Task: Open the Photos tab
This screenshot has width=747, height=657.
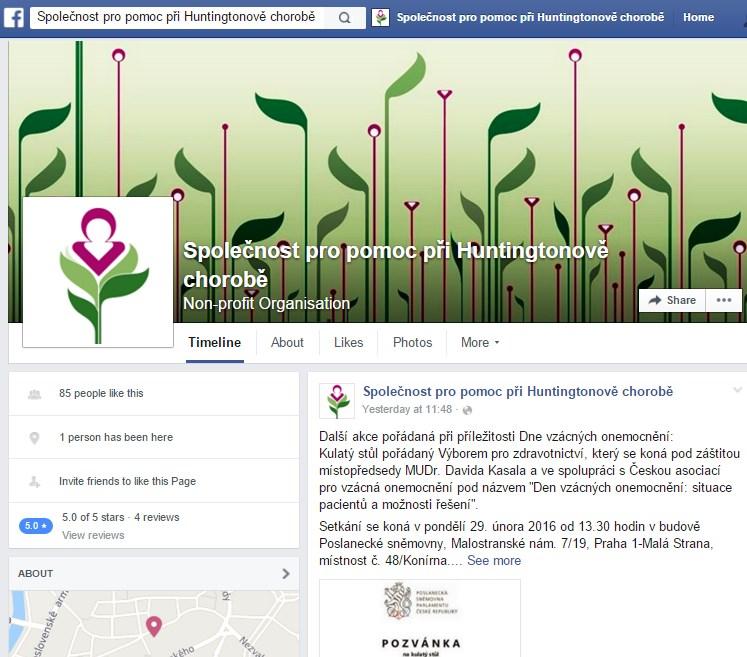Action: click(x=413, y=343)
